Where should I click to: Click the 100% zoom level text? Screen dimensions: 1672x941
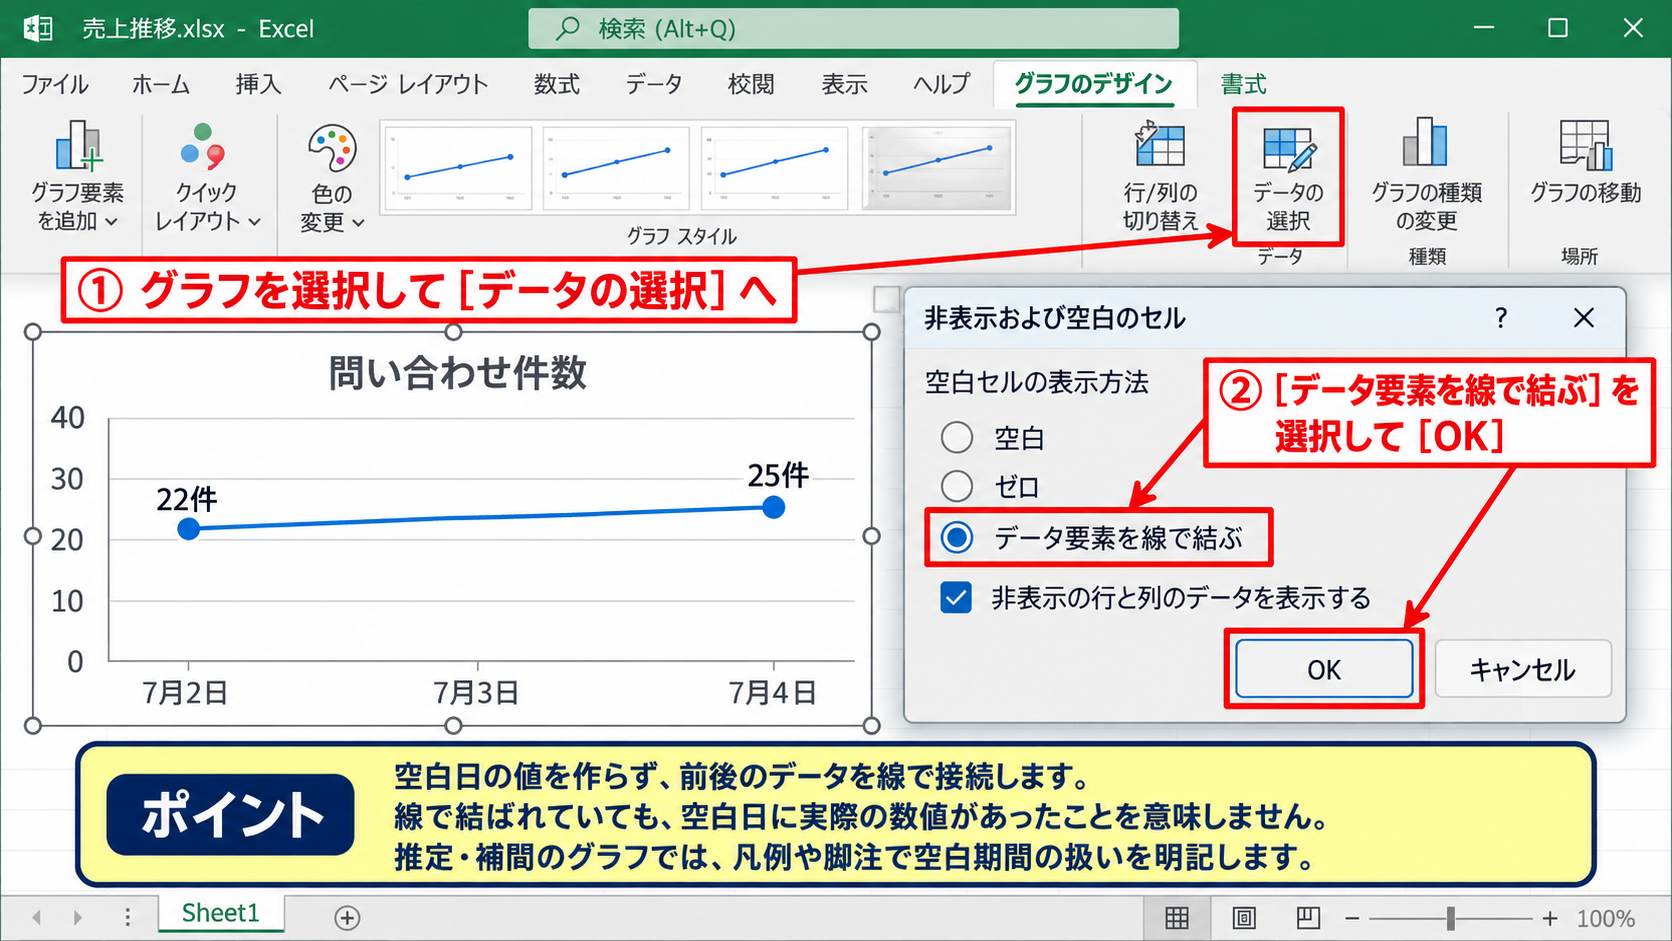tap(1606, 918)
